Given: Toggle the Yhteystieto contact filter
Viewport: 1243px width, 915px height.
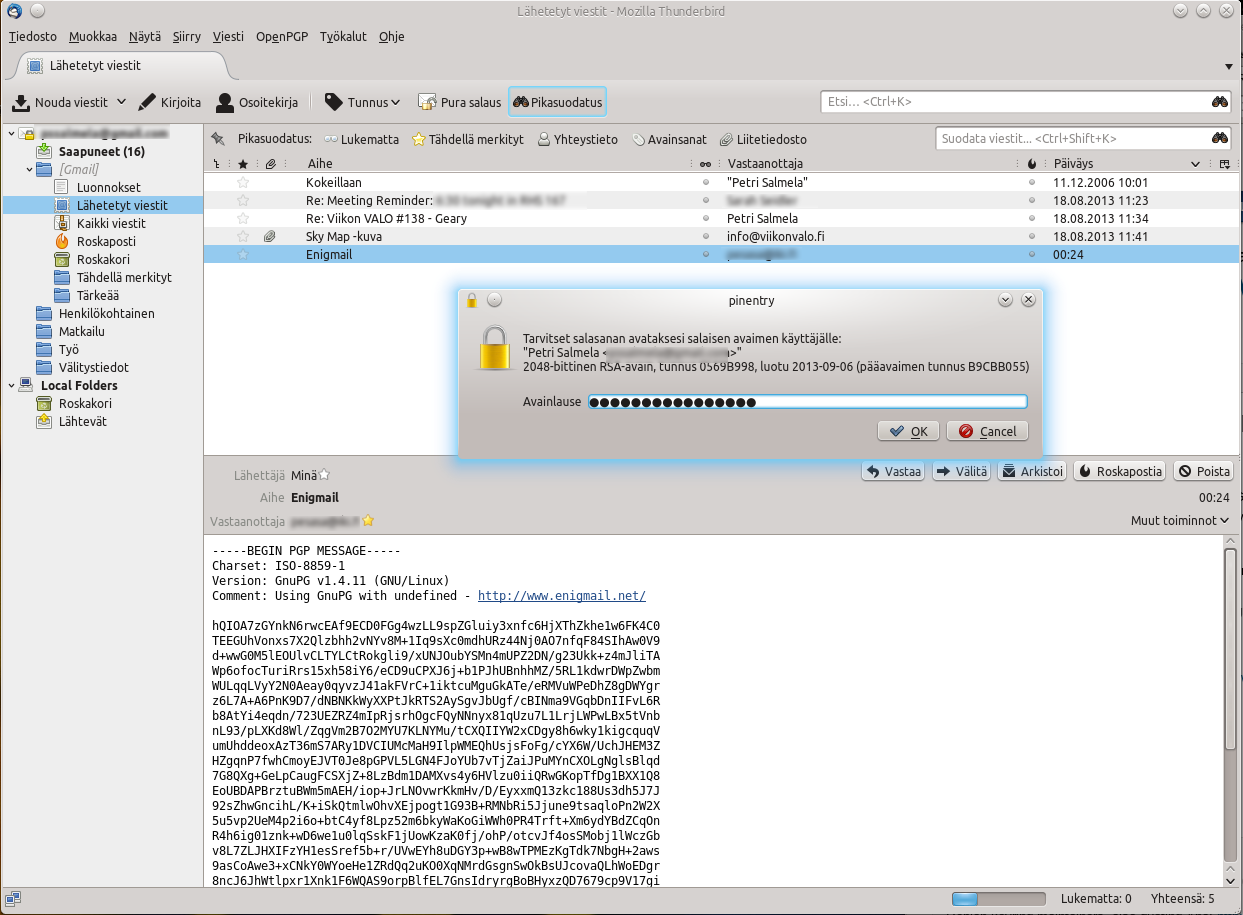Looking at the screenshot, I should (578, 139).
